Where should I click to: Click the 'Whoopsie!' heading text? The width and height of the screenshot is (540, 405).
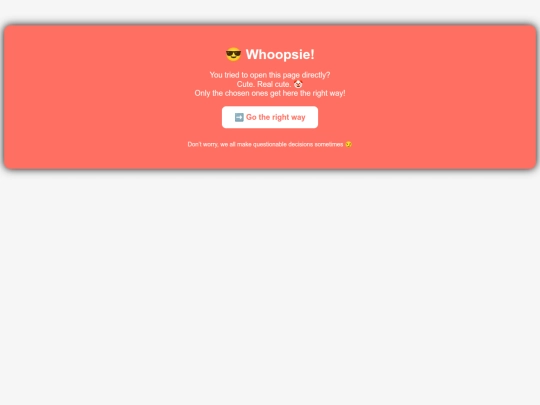(x=280, y=54)
